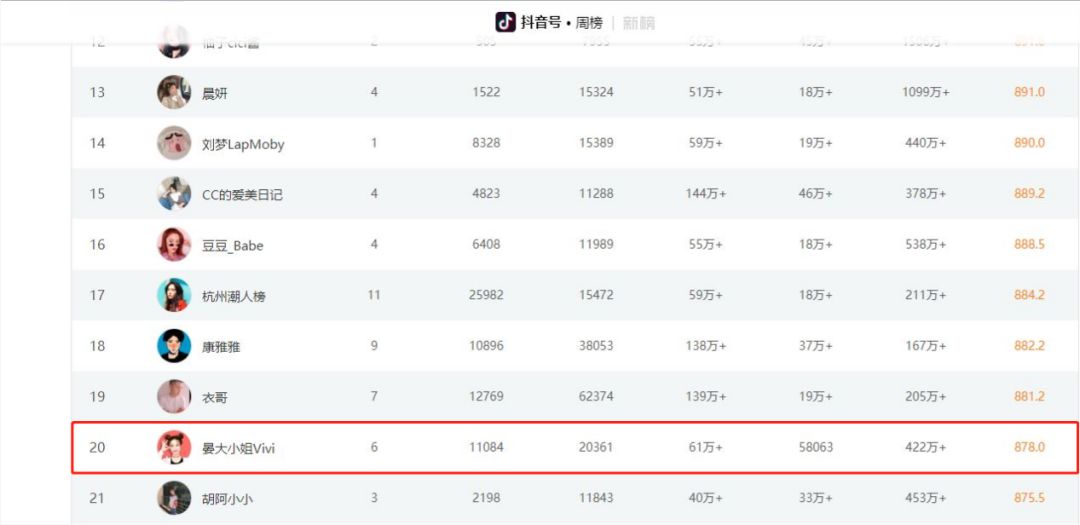
Task: Open the CC的爱美日记 name link
Action: click(242, 195)
